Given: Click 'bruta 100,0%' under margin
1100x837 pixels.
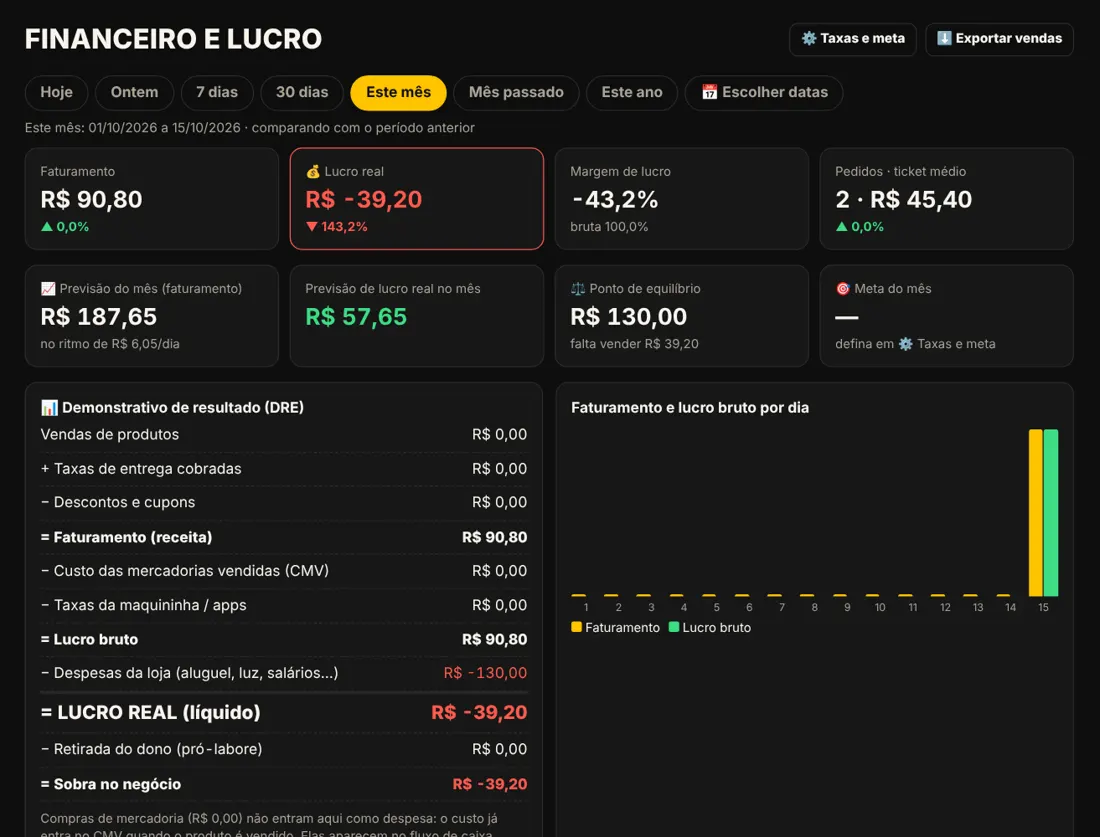Looking at the screenshot, I should [609, 227].
